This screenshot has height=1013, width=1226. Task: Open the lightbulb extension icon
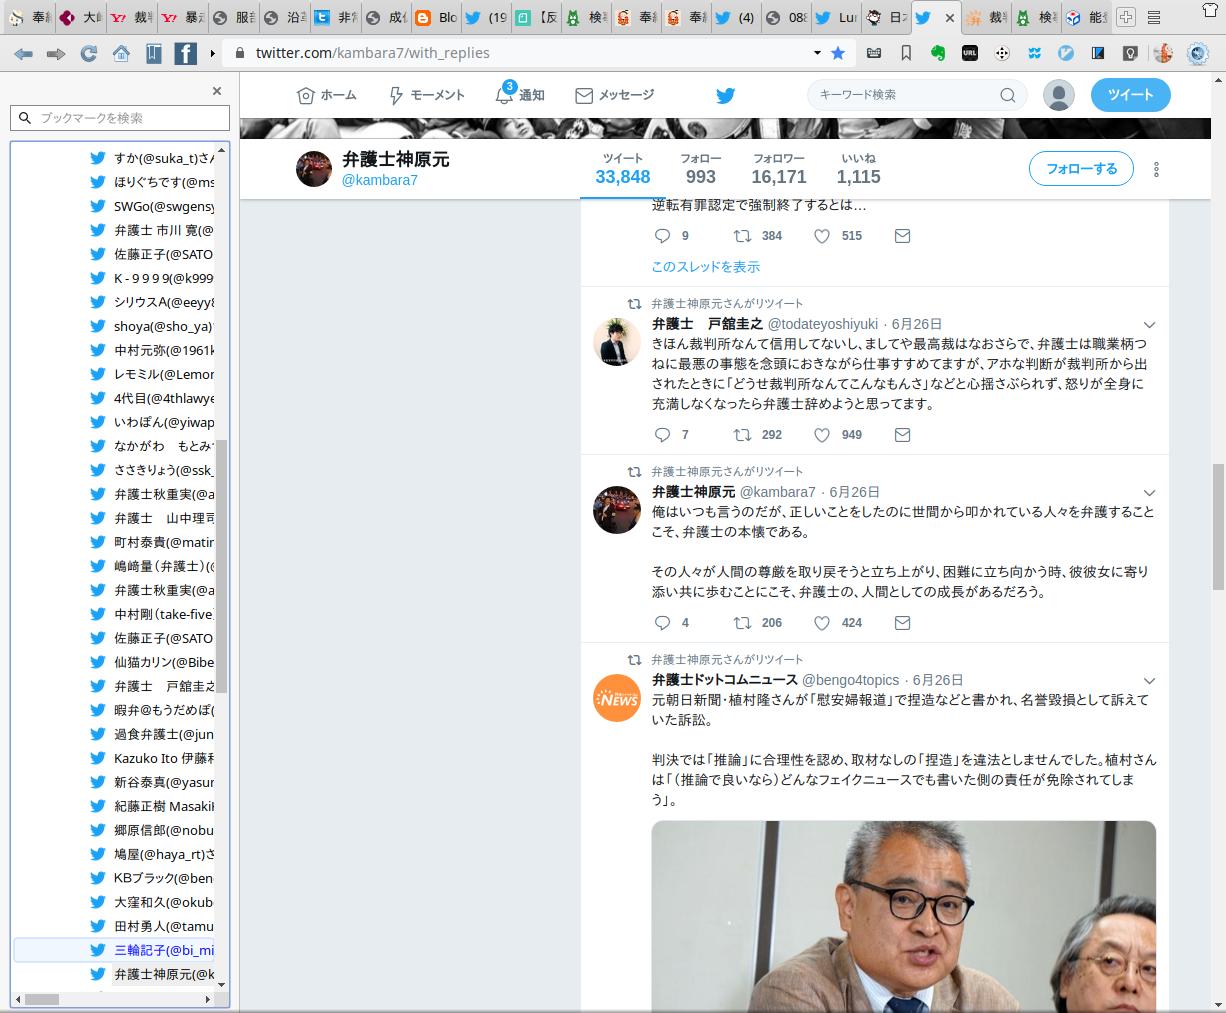click(x=1130, y=53)
